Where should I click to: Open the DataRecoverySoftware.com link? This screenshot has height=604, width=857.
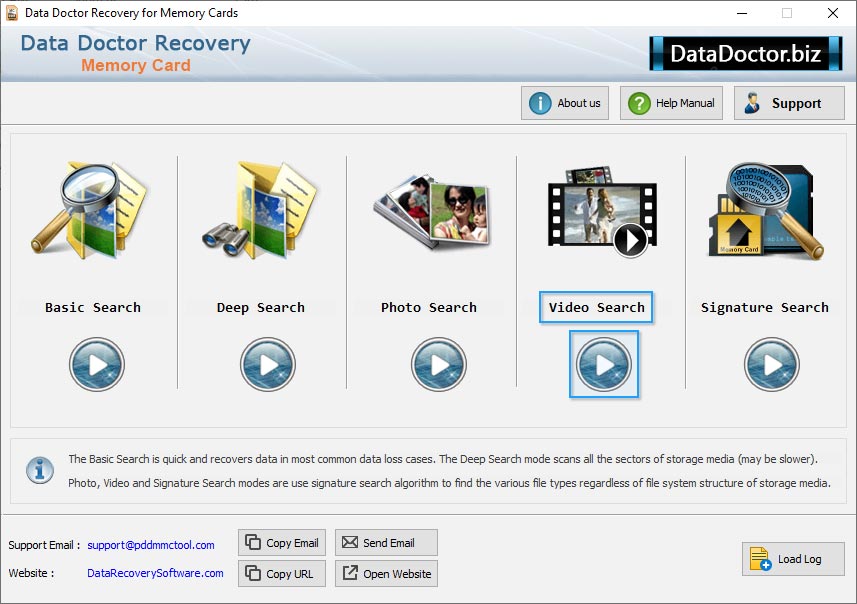pos(155,573)
